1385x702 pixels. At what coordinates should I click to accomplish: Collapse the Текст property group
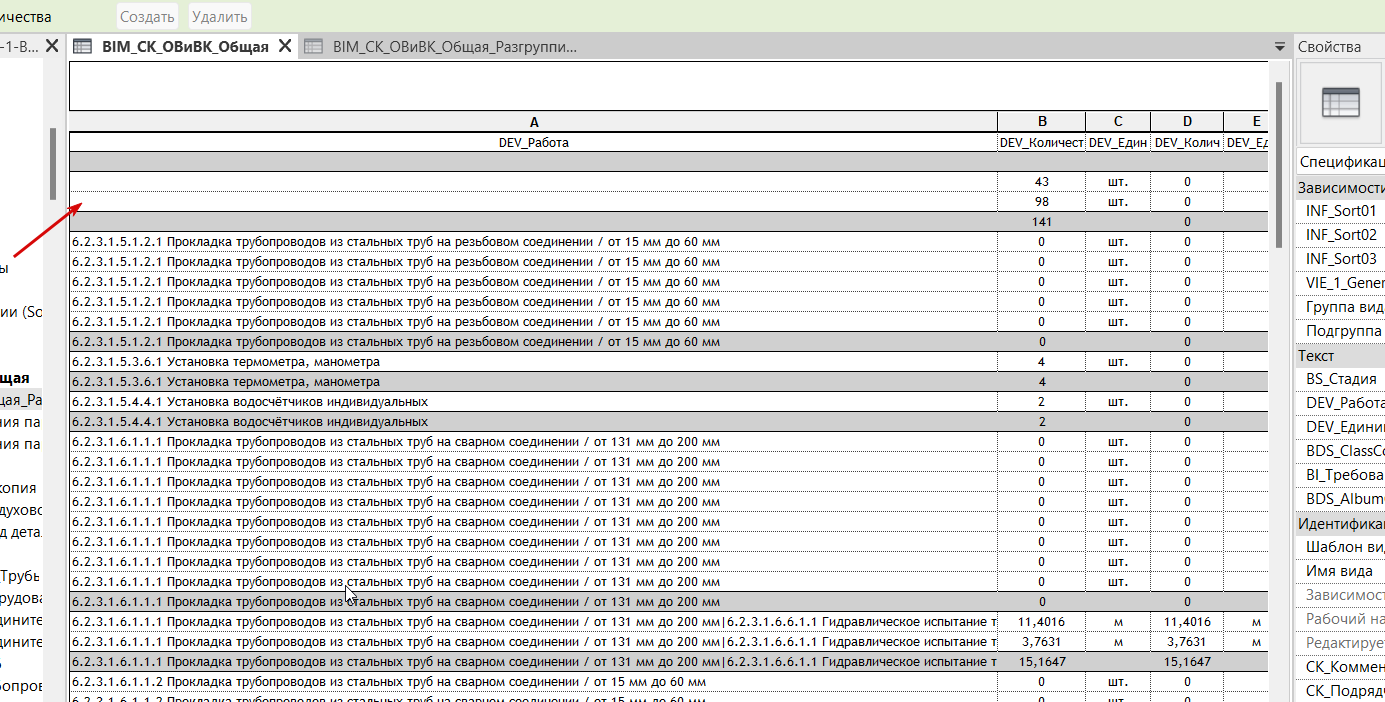[1340, 355]
